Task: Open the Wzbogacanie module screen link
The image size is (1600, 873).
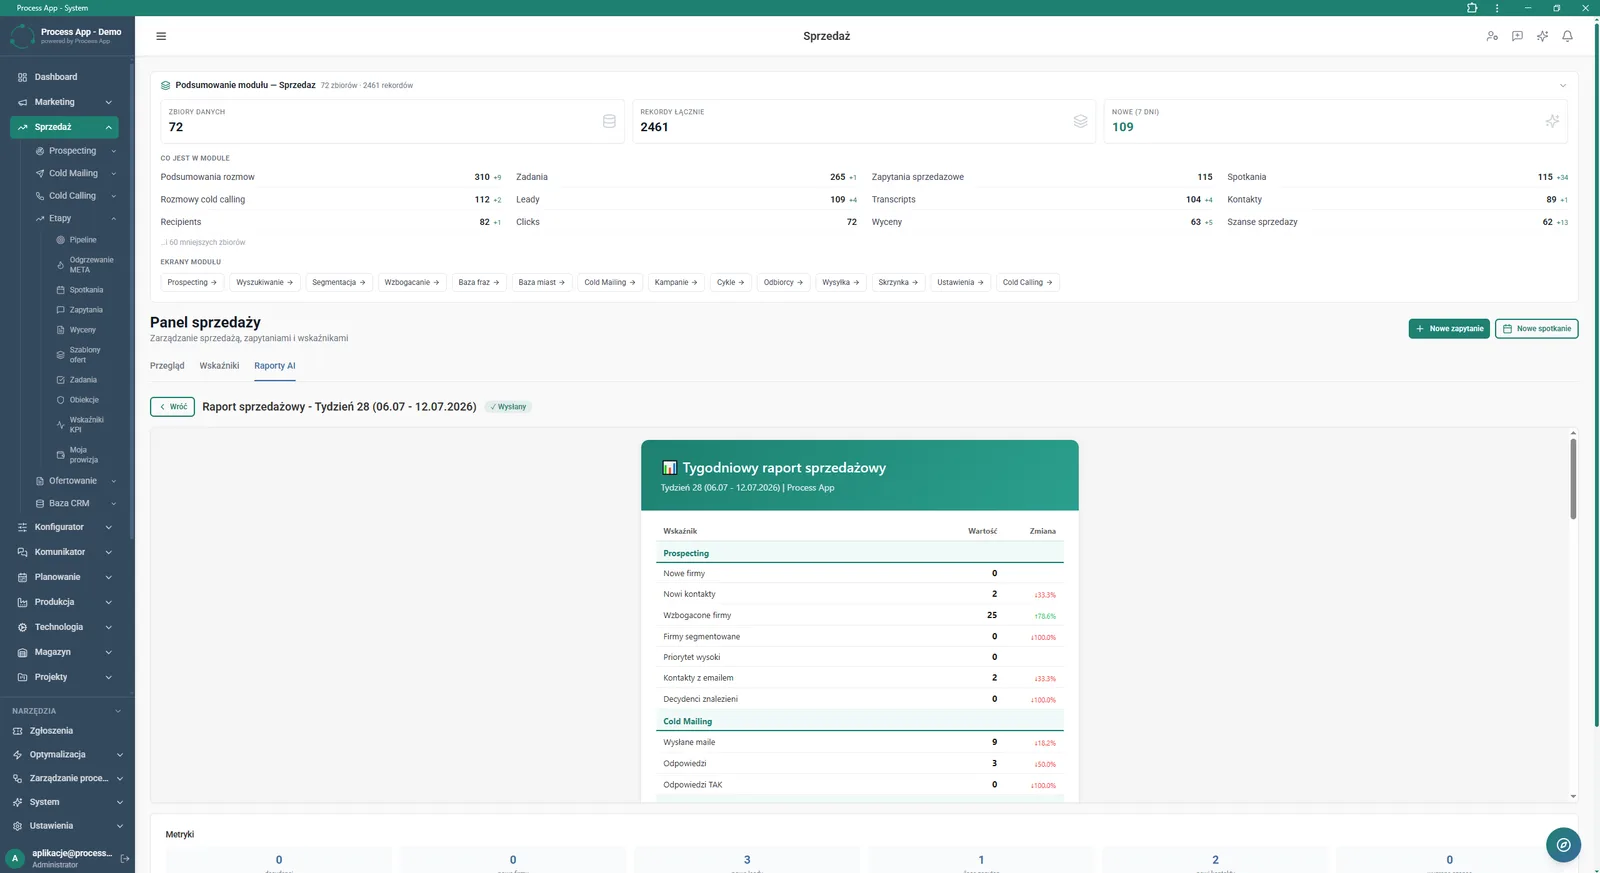Action: 412,282
